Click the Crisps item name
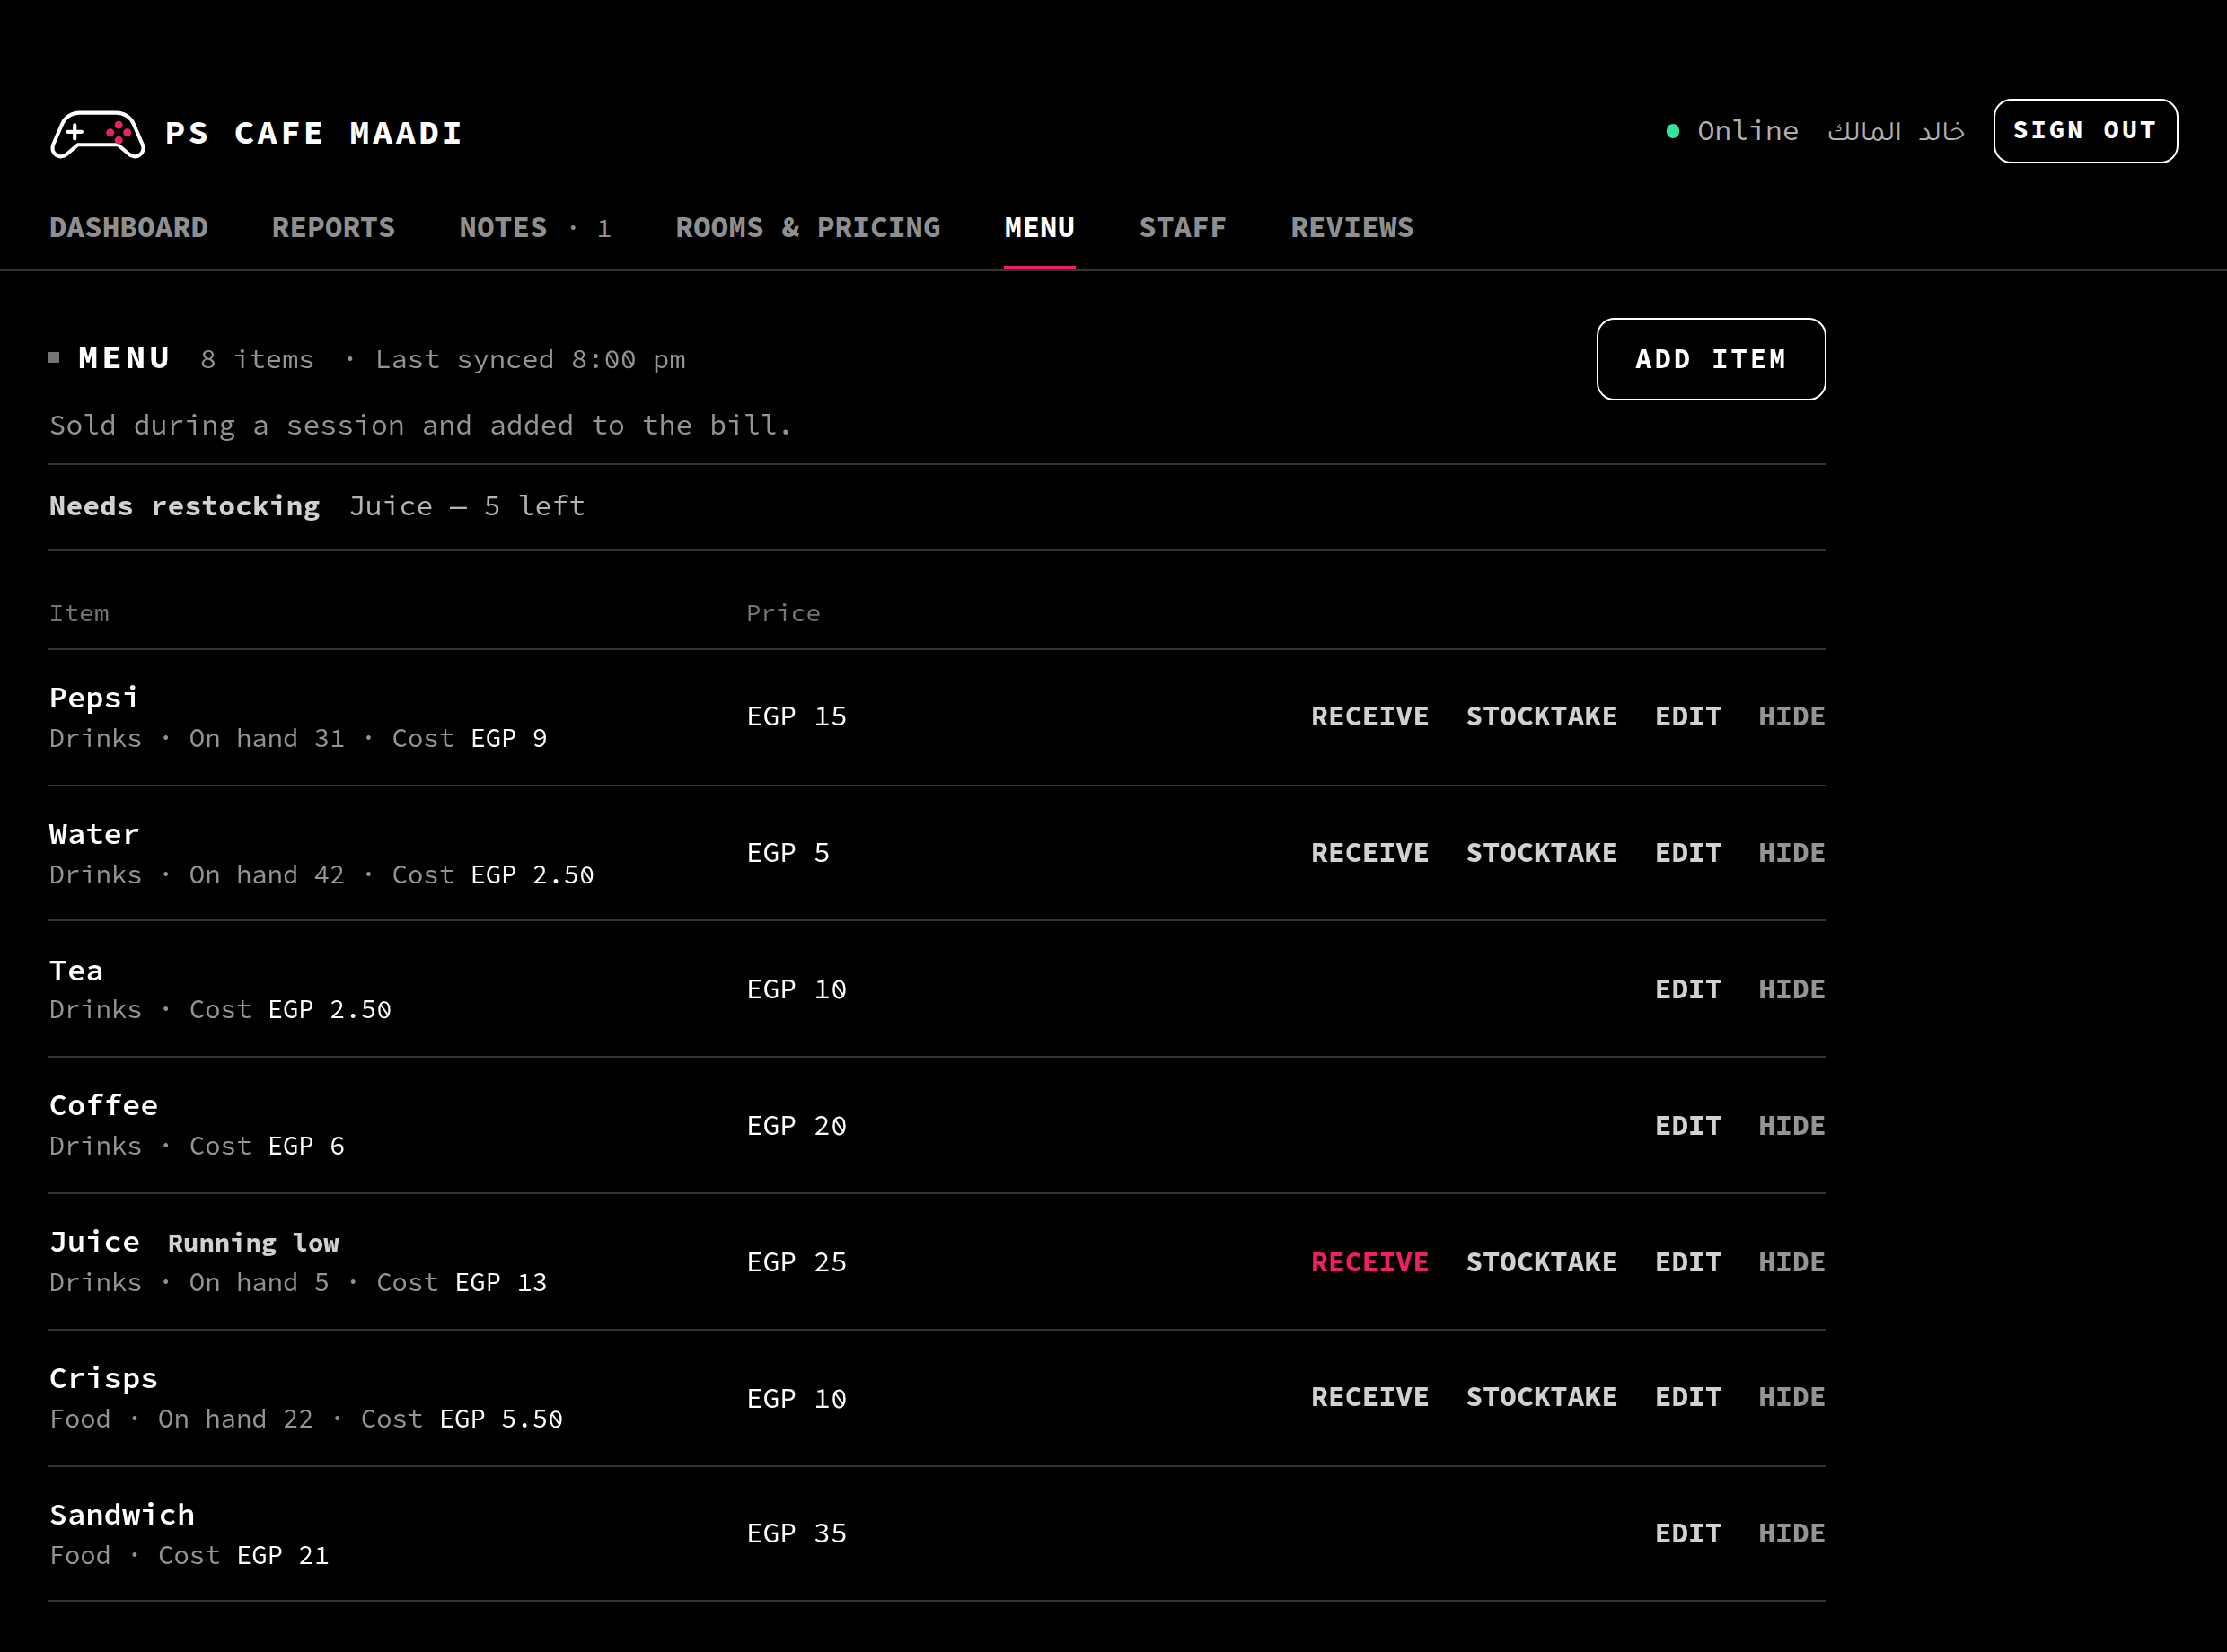 click(104, 1379)
